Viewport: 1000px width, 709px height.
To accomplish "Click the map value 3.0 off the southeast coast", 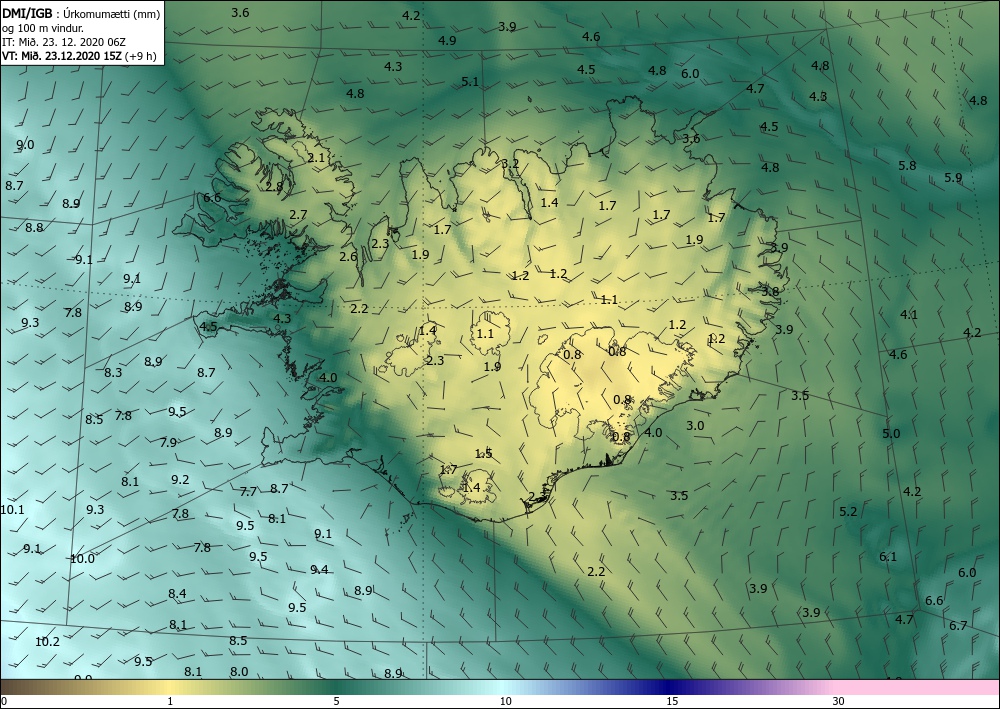I will 695,425.
